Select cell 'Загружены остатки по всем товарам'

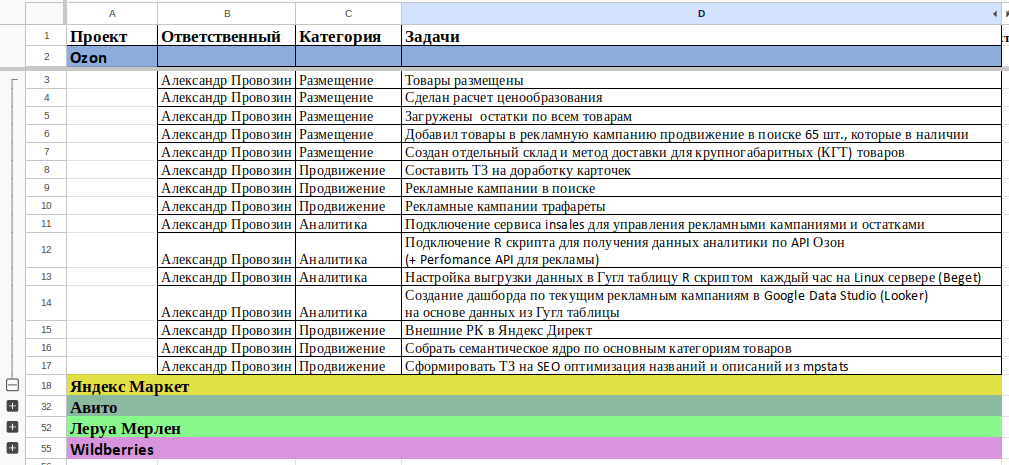(x=701, y=116)
